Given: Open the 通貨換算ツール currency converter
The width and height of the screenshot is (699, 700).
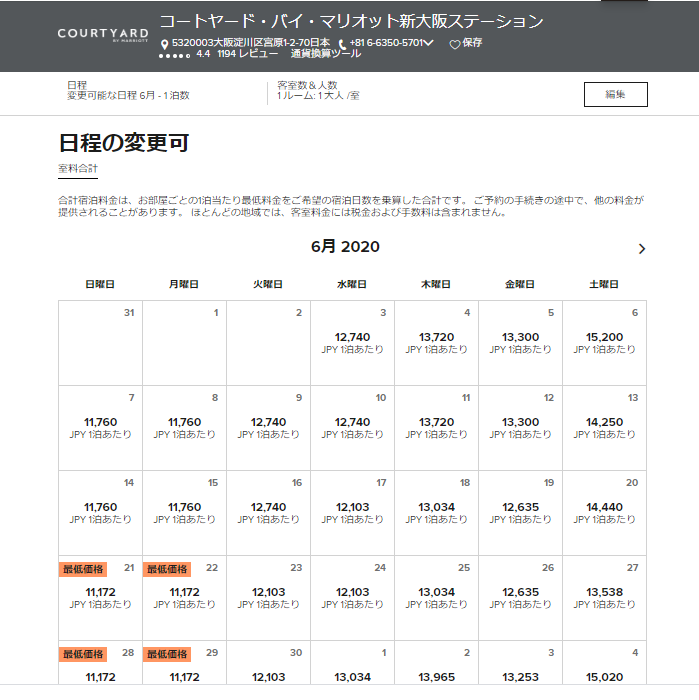Looking at the screenshot, I should [326, 54].
